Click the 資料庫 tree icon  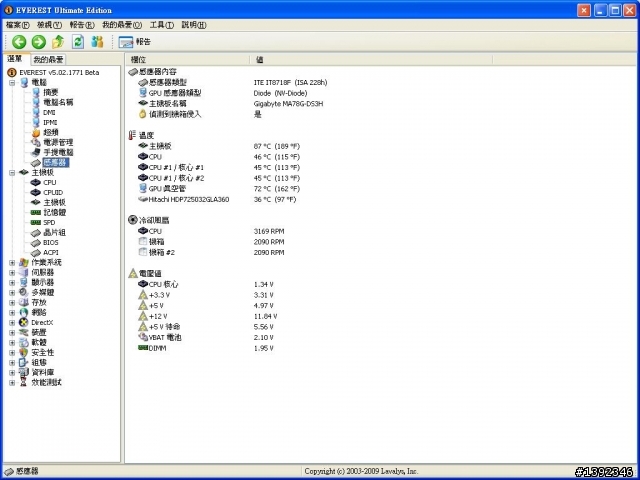(x=24, y=373)
